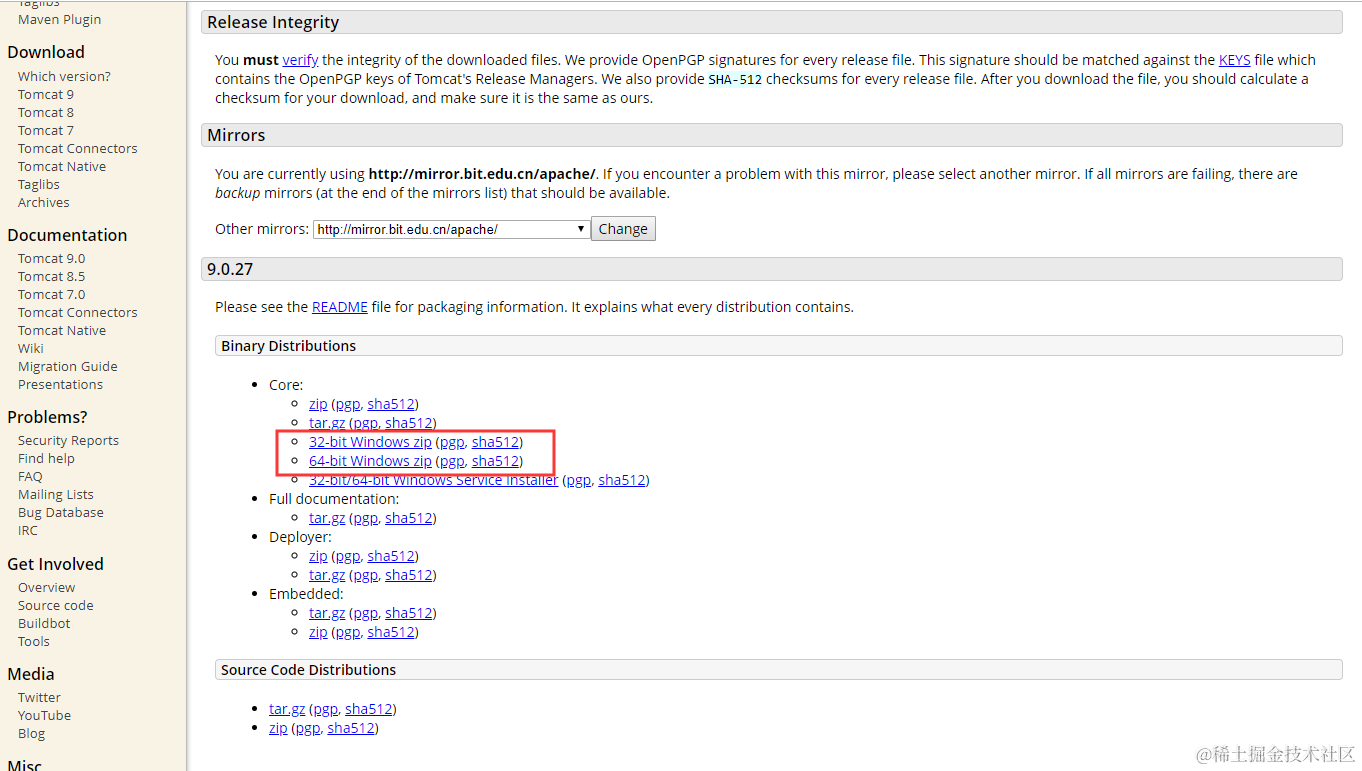Open the Maven Plugin sidebar link

click(59, 19)
